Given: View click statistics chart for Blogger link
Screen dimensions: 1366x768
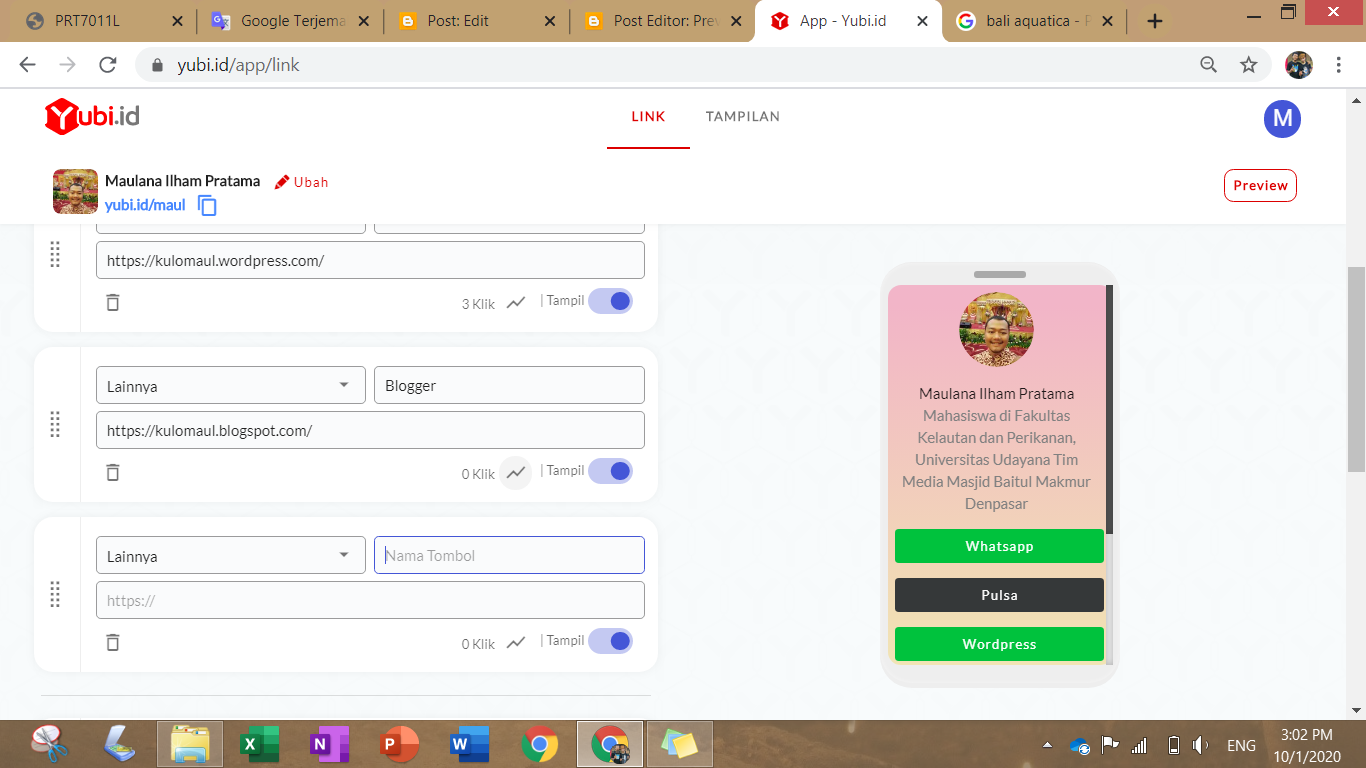Looking at the screenshot, I should [x=516, y=472].
